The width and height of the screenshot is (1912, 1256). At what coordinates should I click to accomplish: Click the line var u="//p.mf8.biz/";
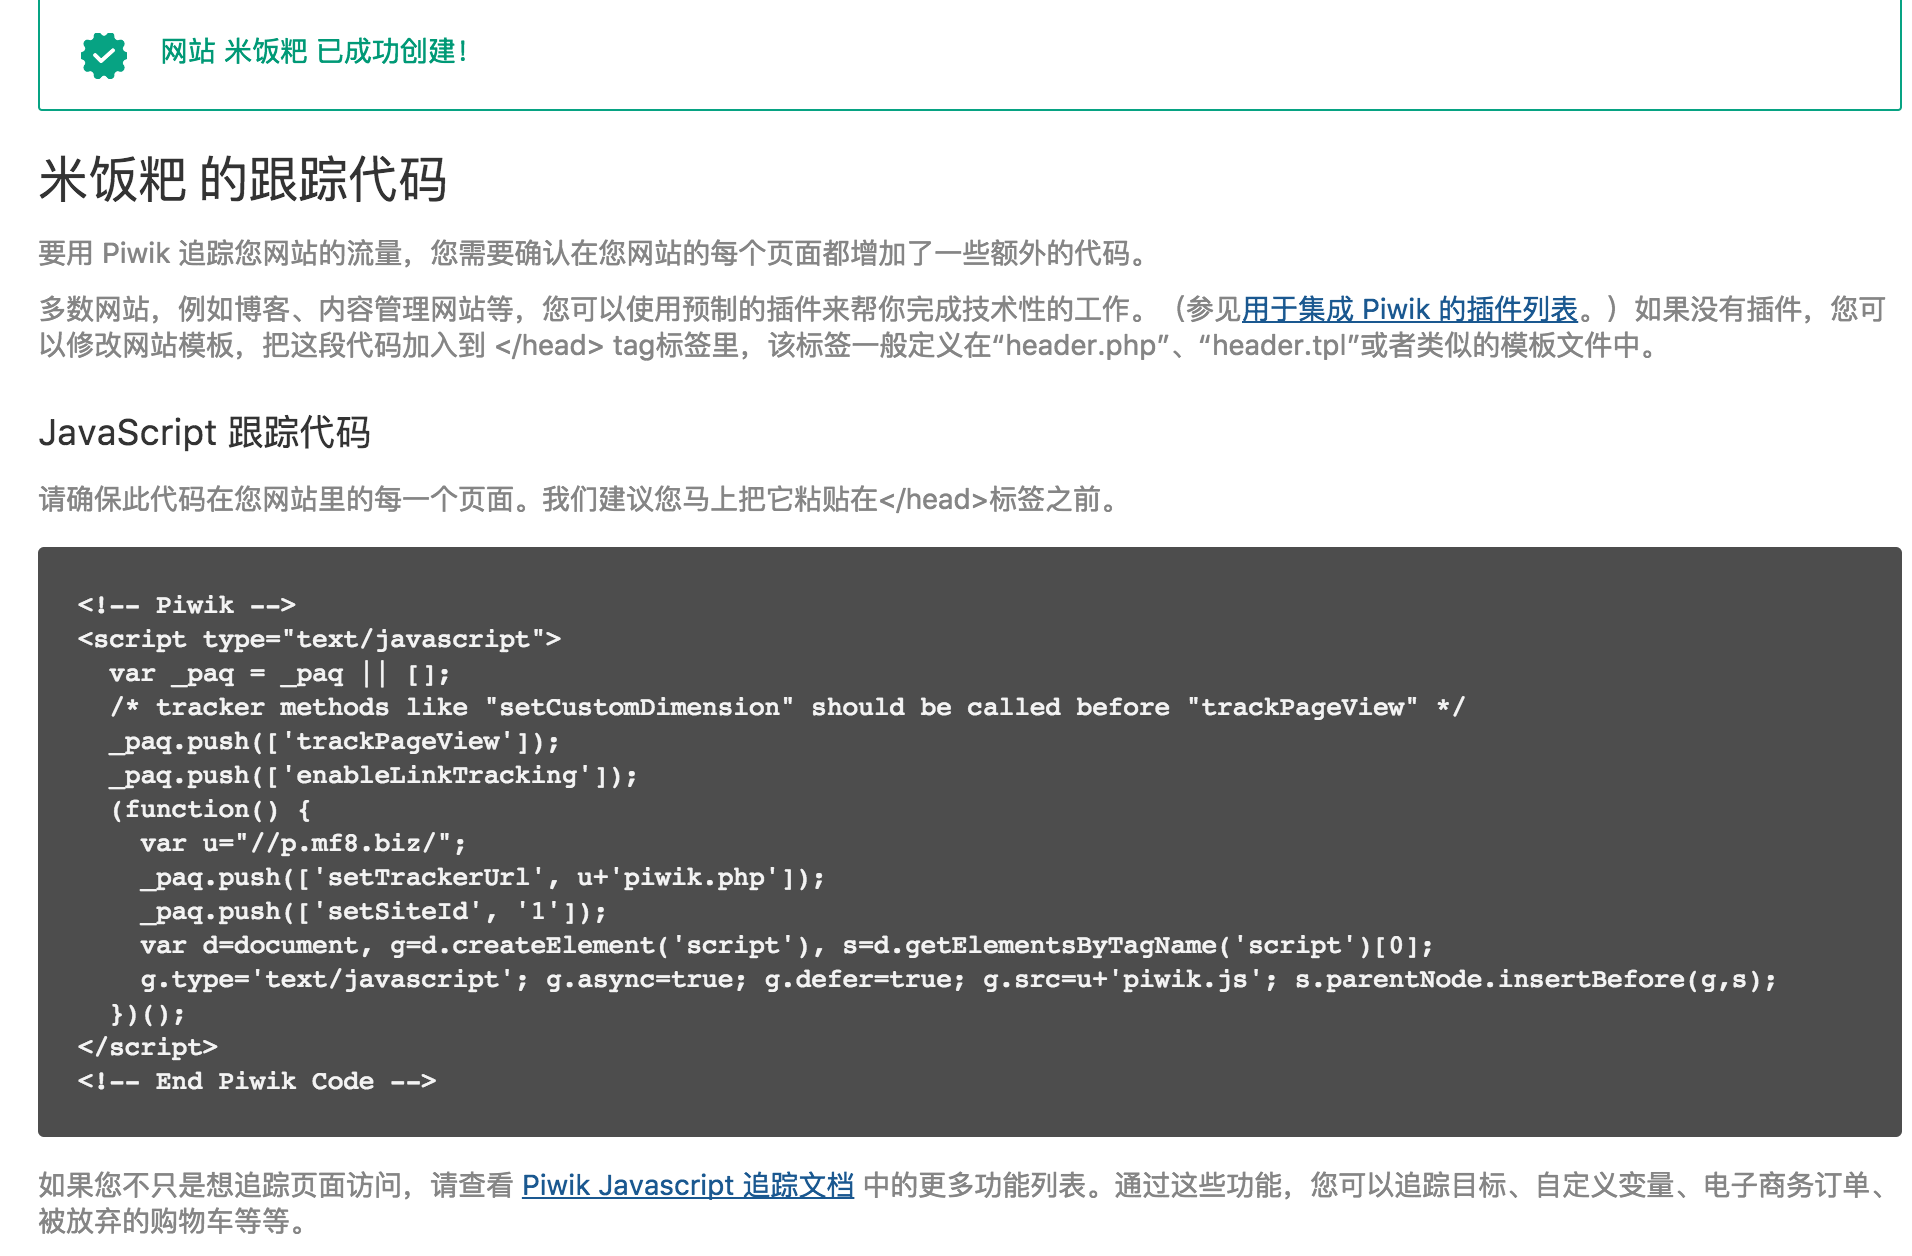(304, 843)
